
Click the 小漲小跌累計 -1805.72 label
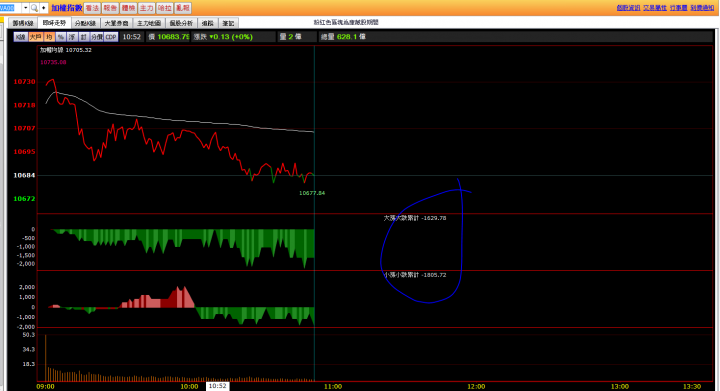click(415, 275)
